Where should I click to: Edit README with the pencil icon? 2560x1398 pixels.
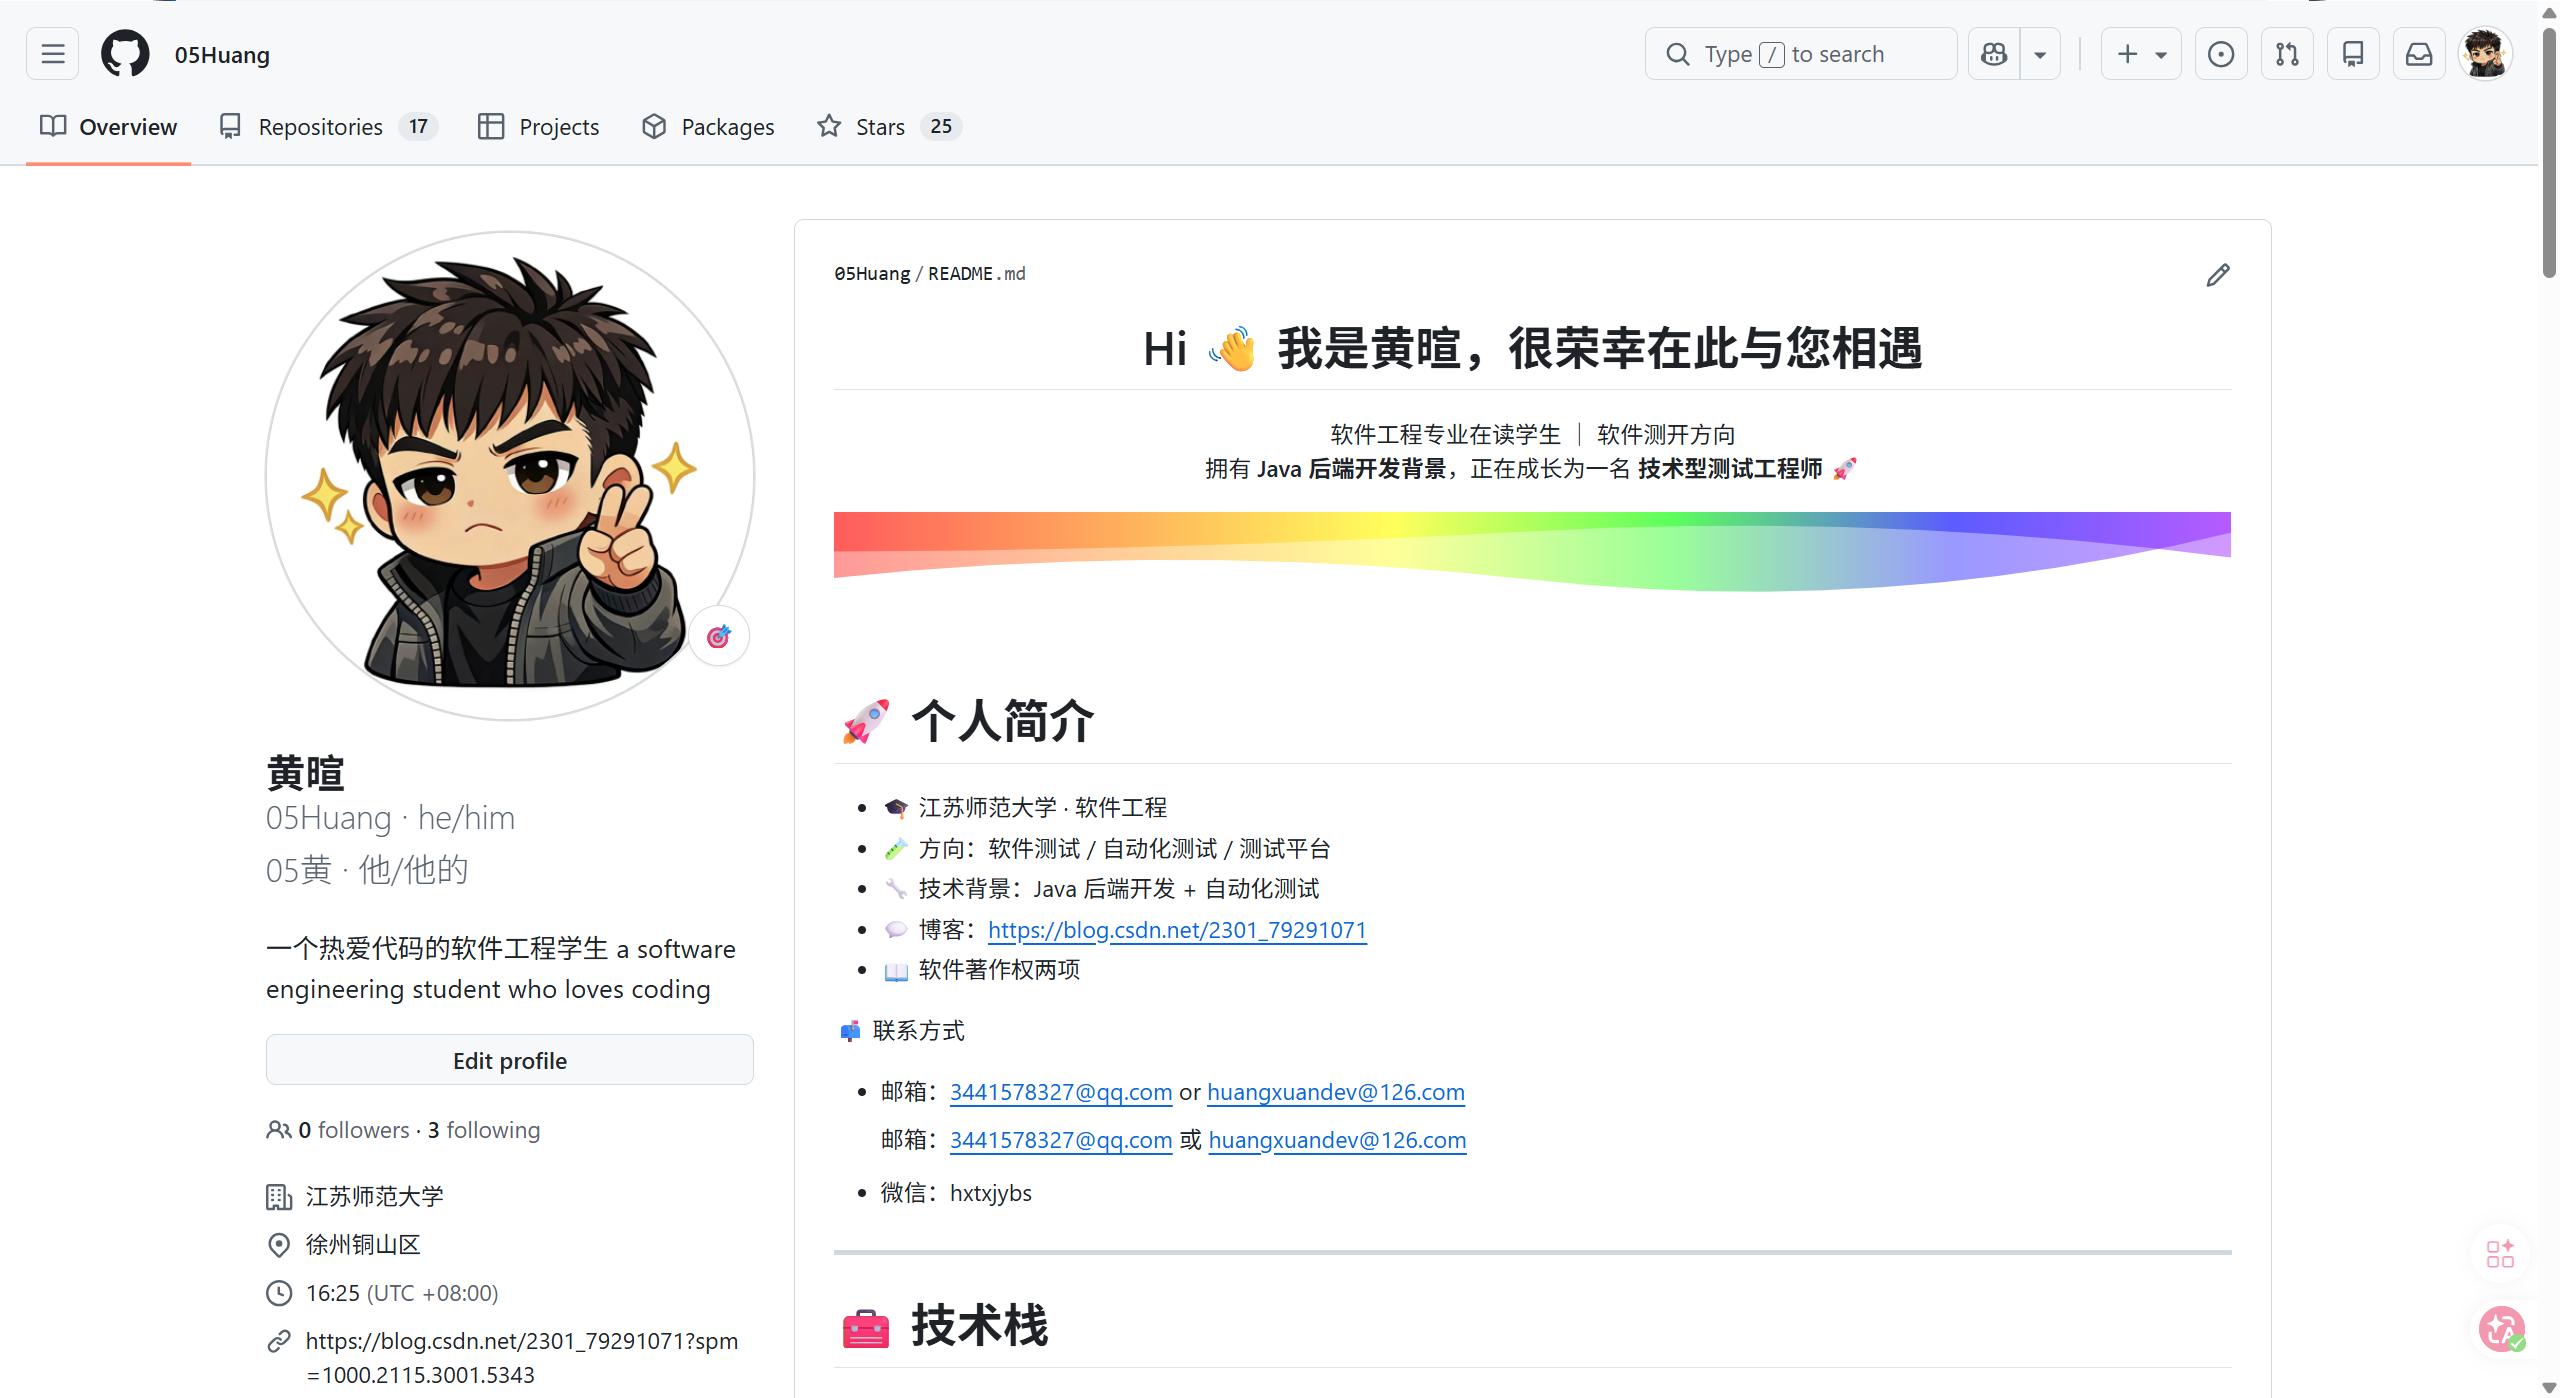click(2217, 275)
